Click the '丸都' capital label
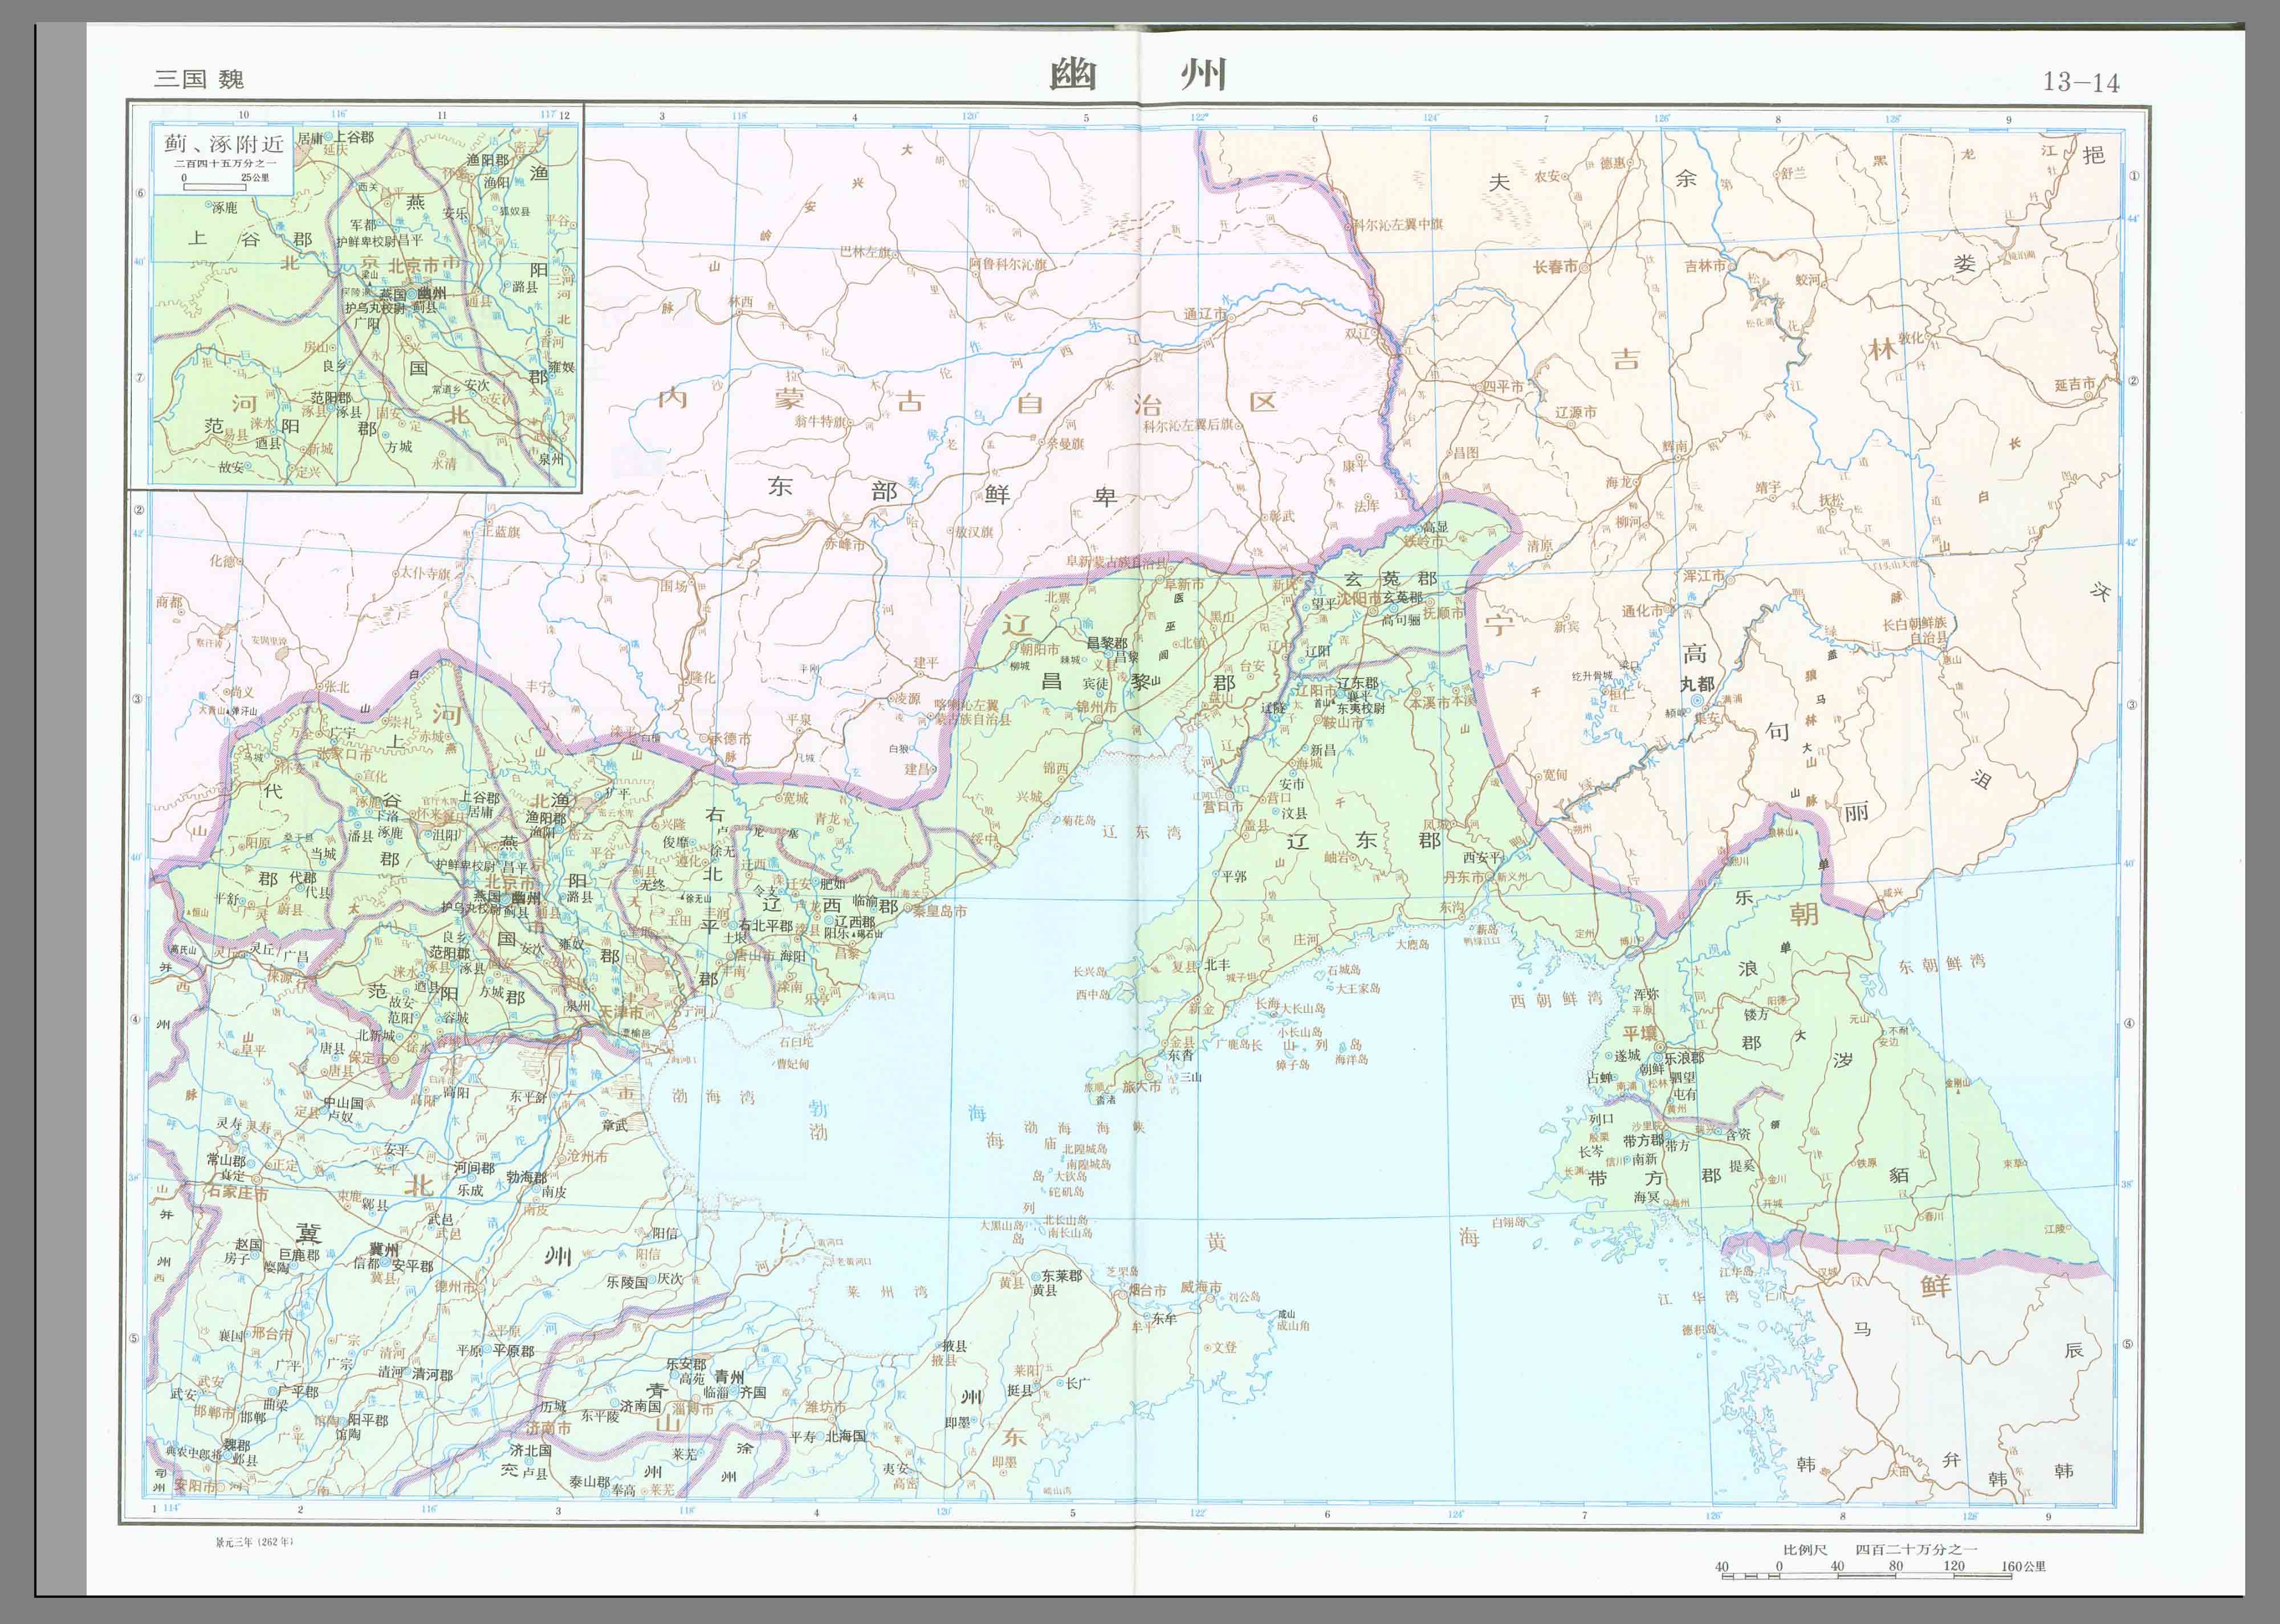Image resolution: width=2280 pixels, height=1624 pixels. coord(1697,684)
